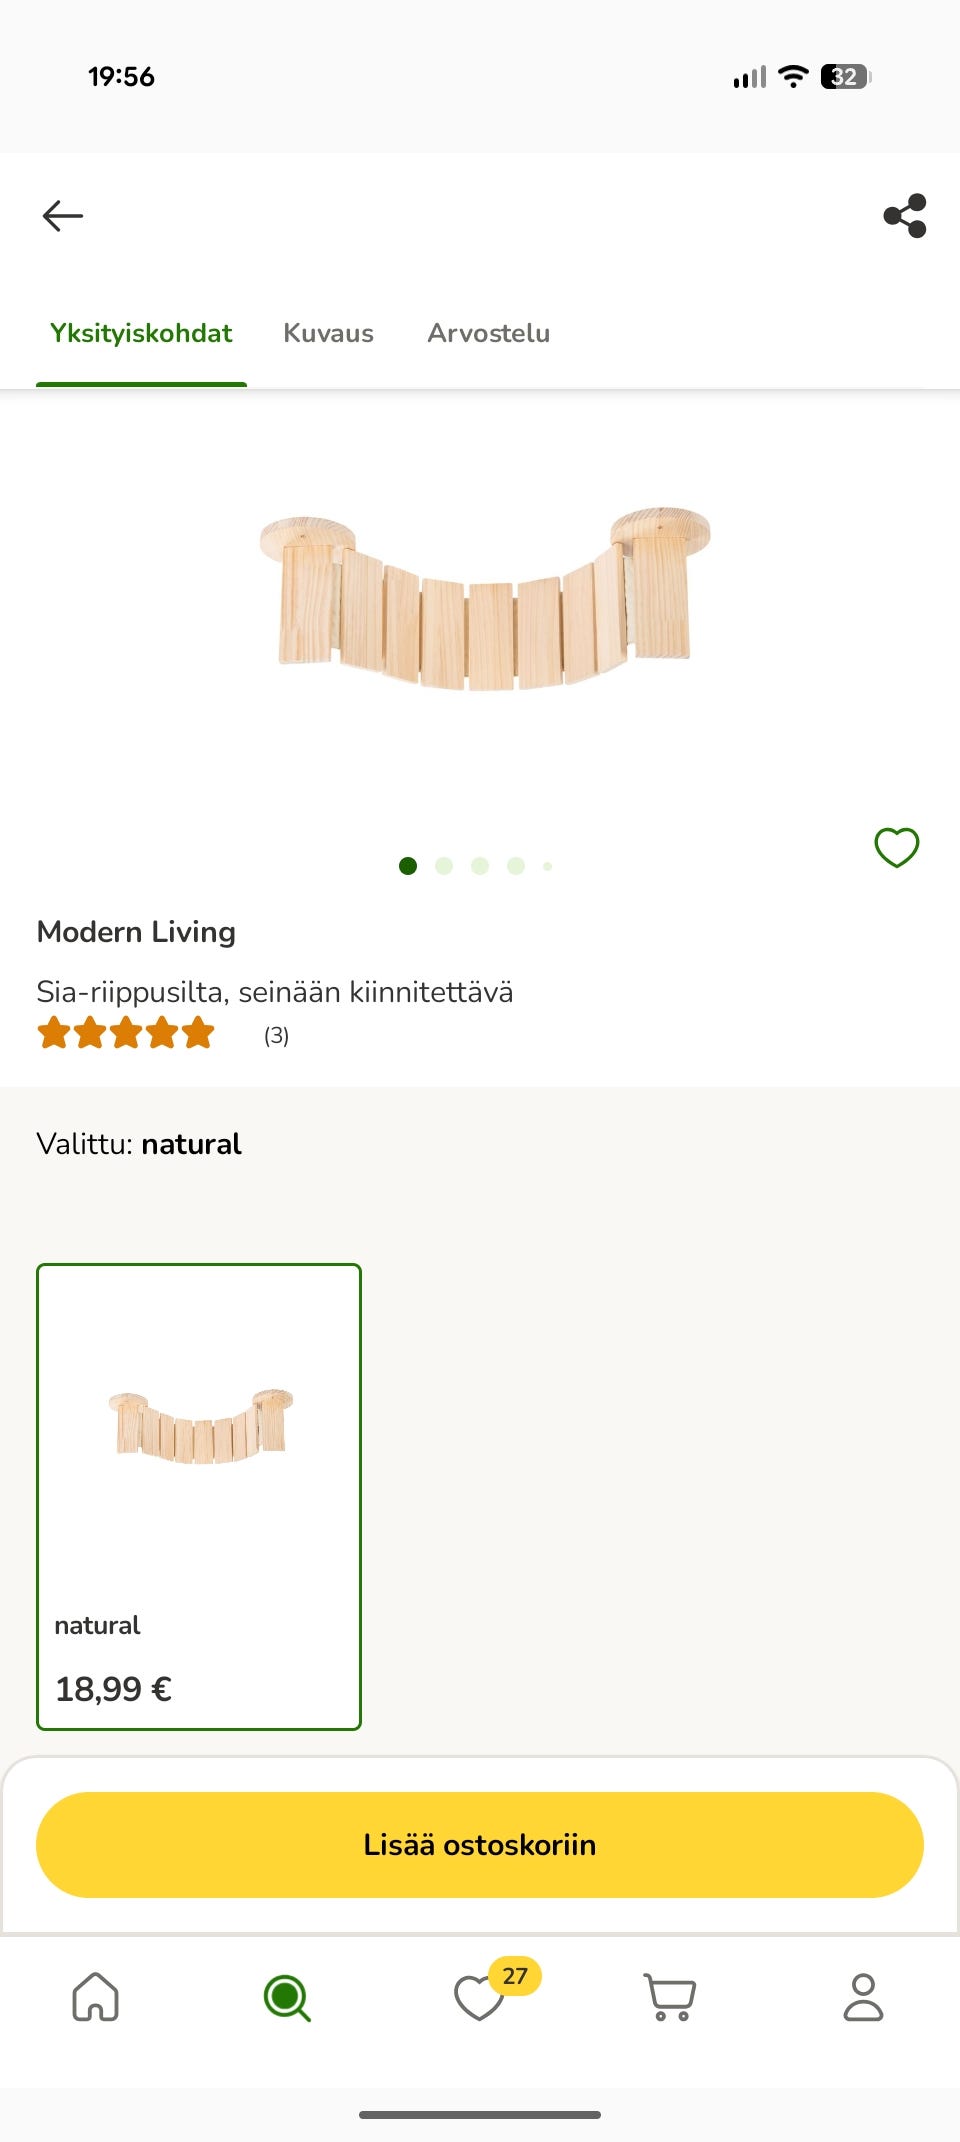Select the natural variant card
960x2142 pixels.
pos(199,1496)
